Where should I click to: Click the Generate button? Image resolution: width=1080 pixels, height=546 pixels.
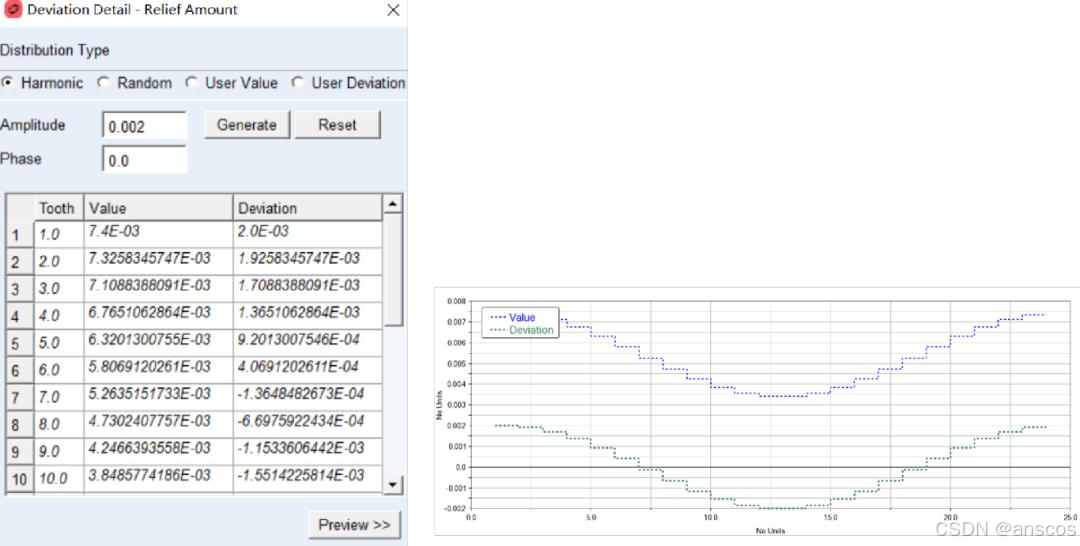247,125
